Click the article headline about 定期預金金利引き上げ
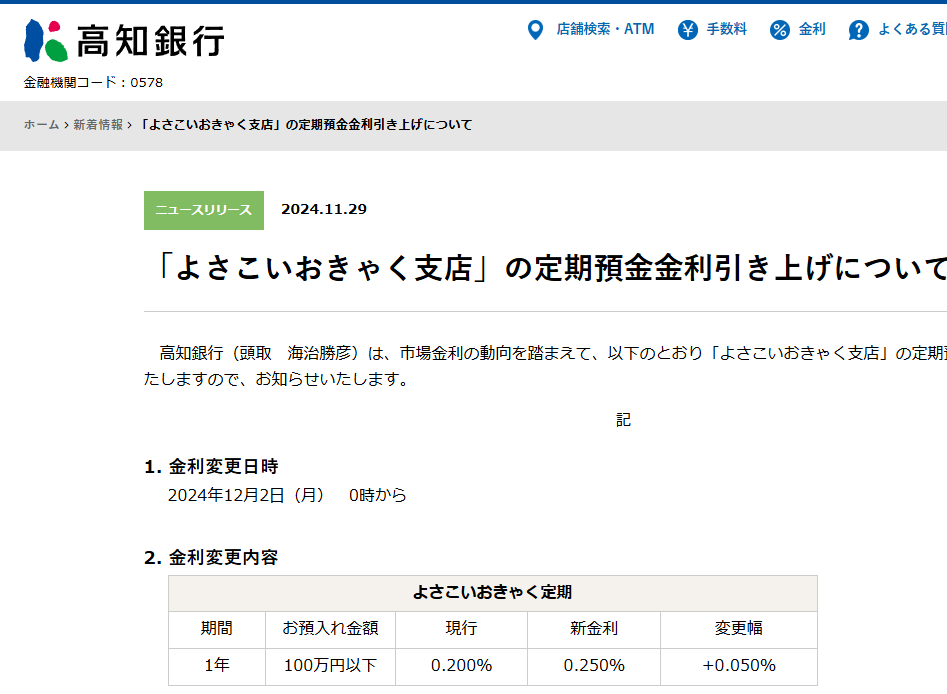This screenshot has height=694, width=947. tap(550, 268)
